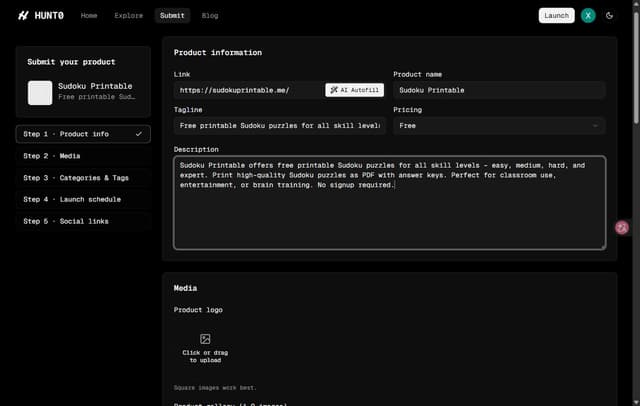640x406 pixels.
Task: Click the Hunt0 logo icon
Action: pos(23,16)
